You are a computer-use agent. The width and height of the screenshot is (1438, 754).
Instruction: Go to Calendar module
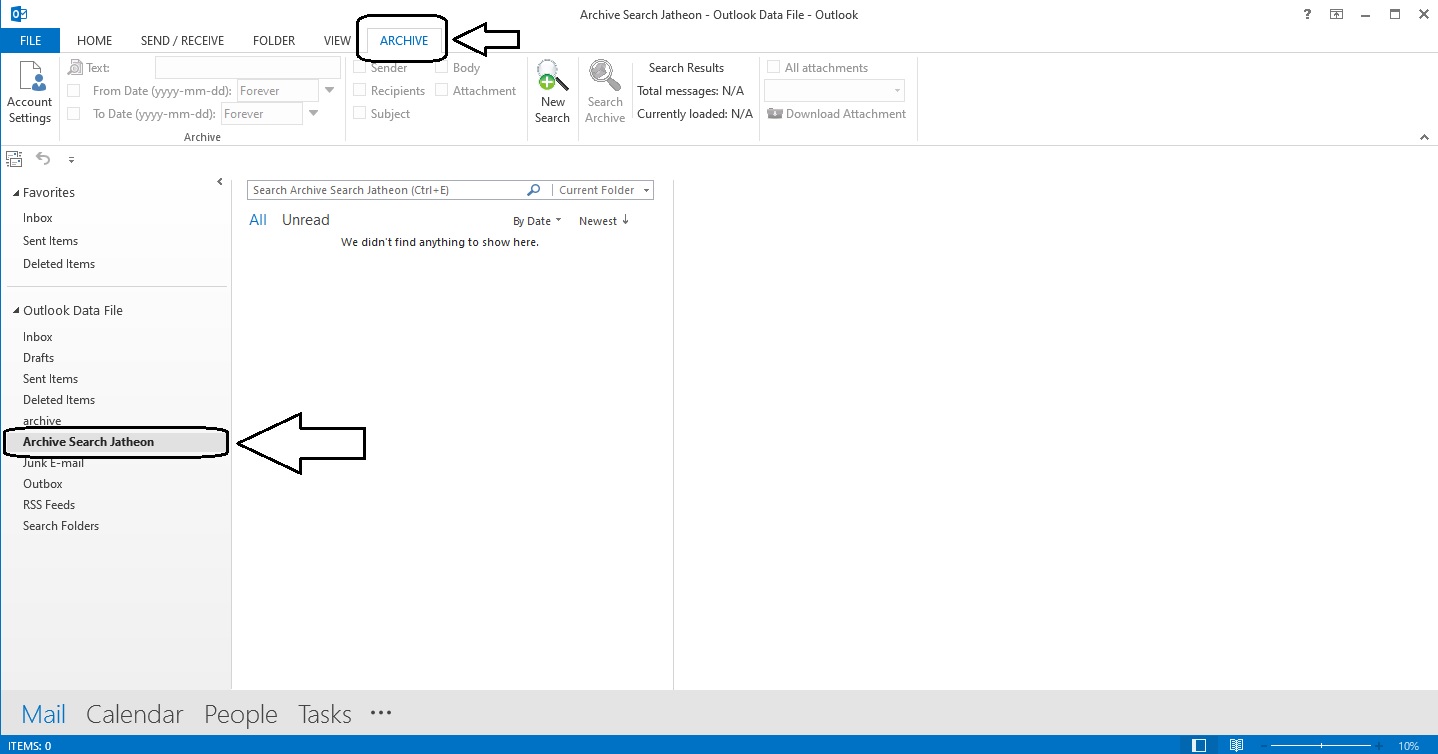(x=135, y=714)
